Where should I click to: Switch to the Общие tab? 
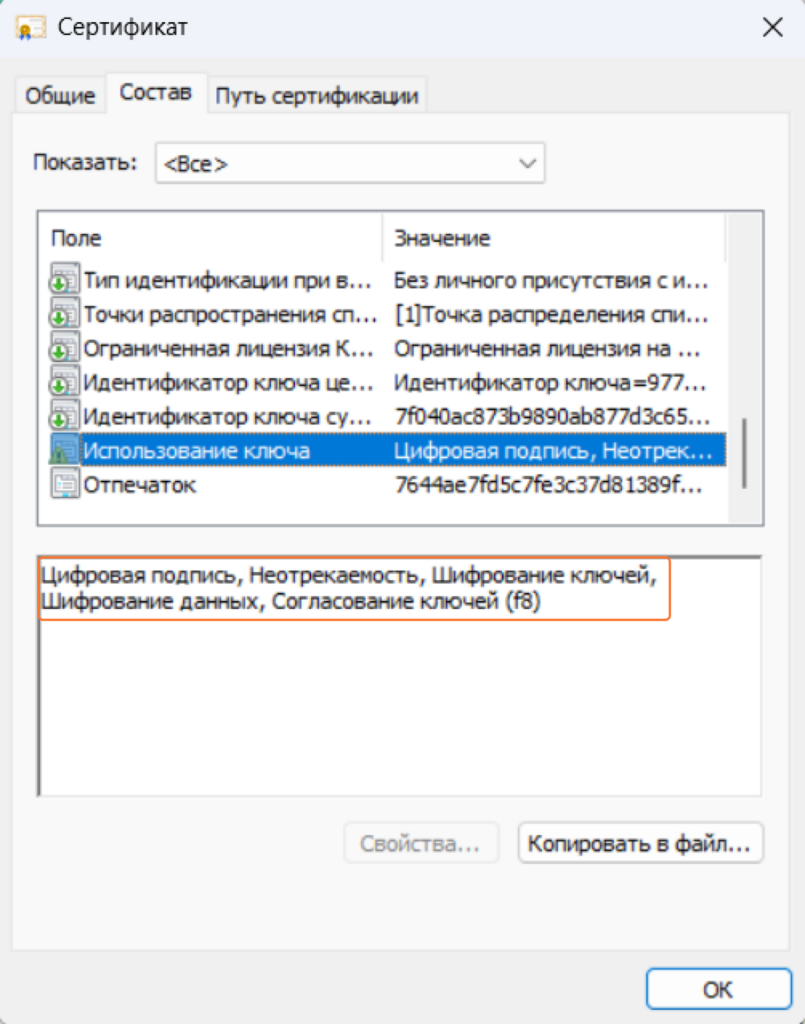coord(60,95)
